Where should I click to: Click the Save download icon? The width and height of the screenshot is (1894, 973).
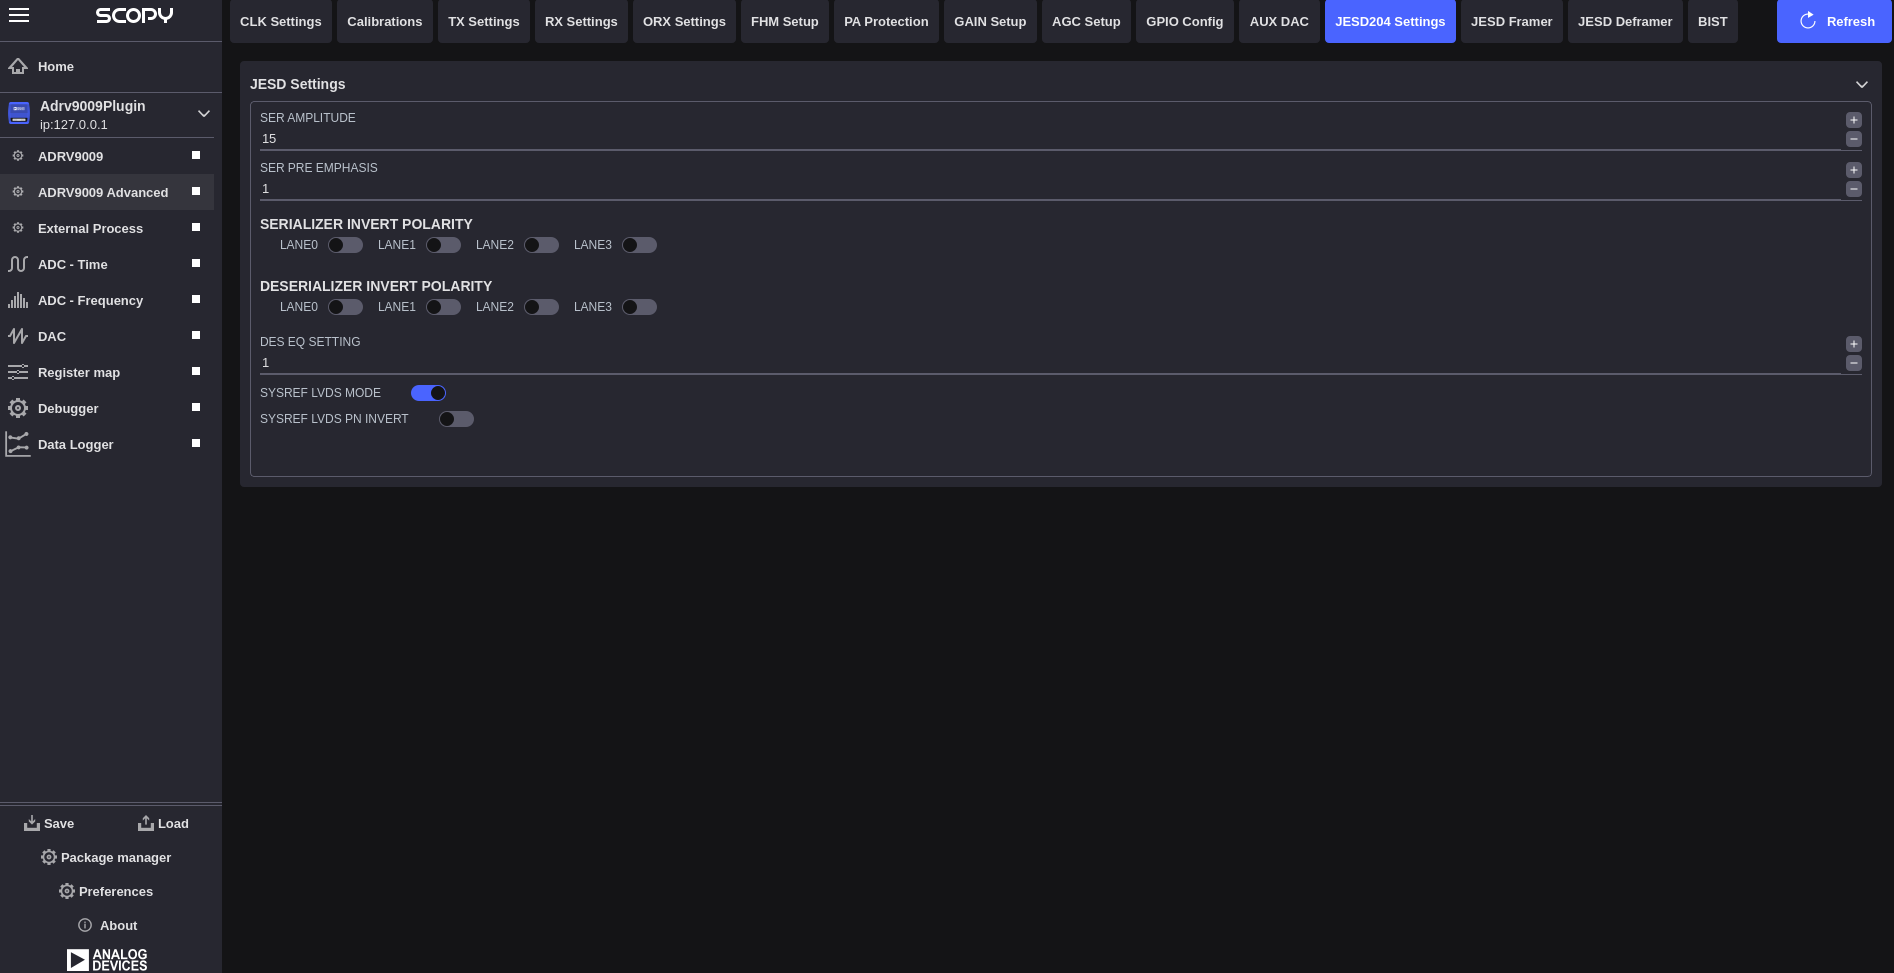(x=32, y=823)
